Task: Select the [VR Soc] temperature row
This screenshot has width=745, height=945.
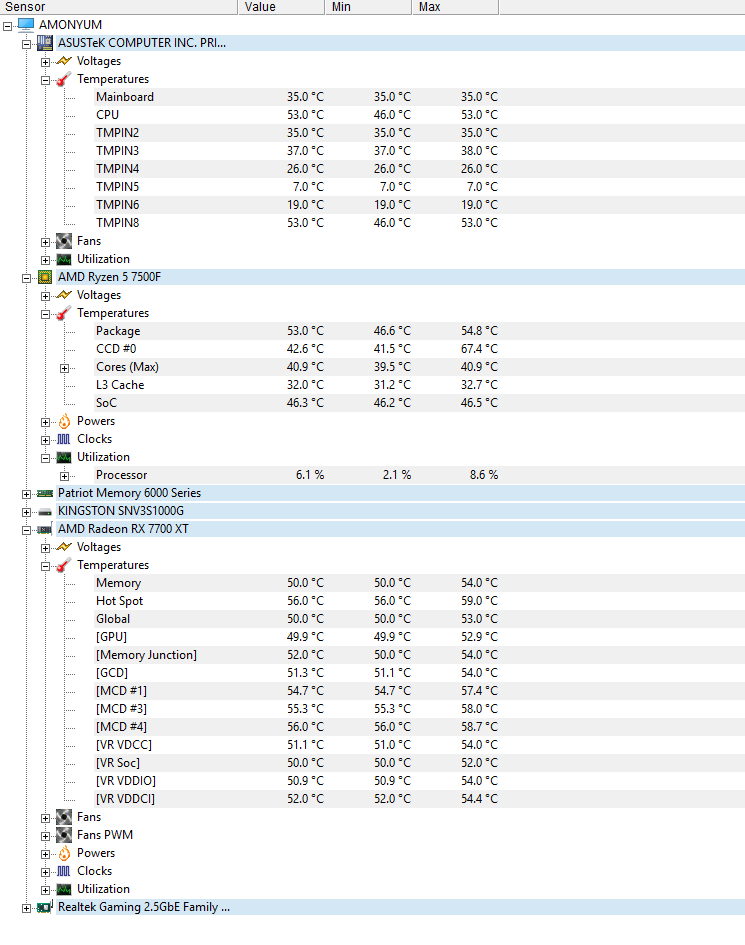Action: [x=419, y=763]
